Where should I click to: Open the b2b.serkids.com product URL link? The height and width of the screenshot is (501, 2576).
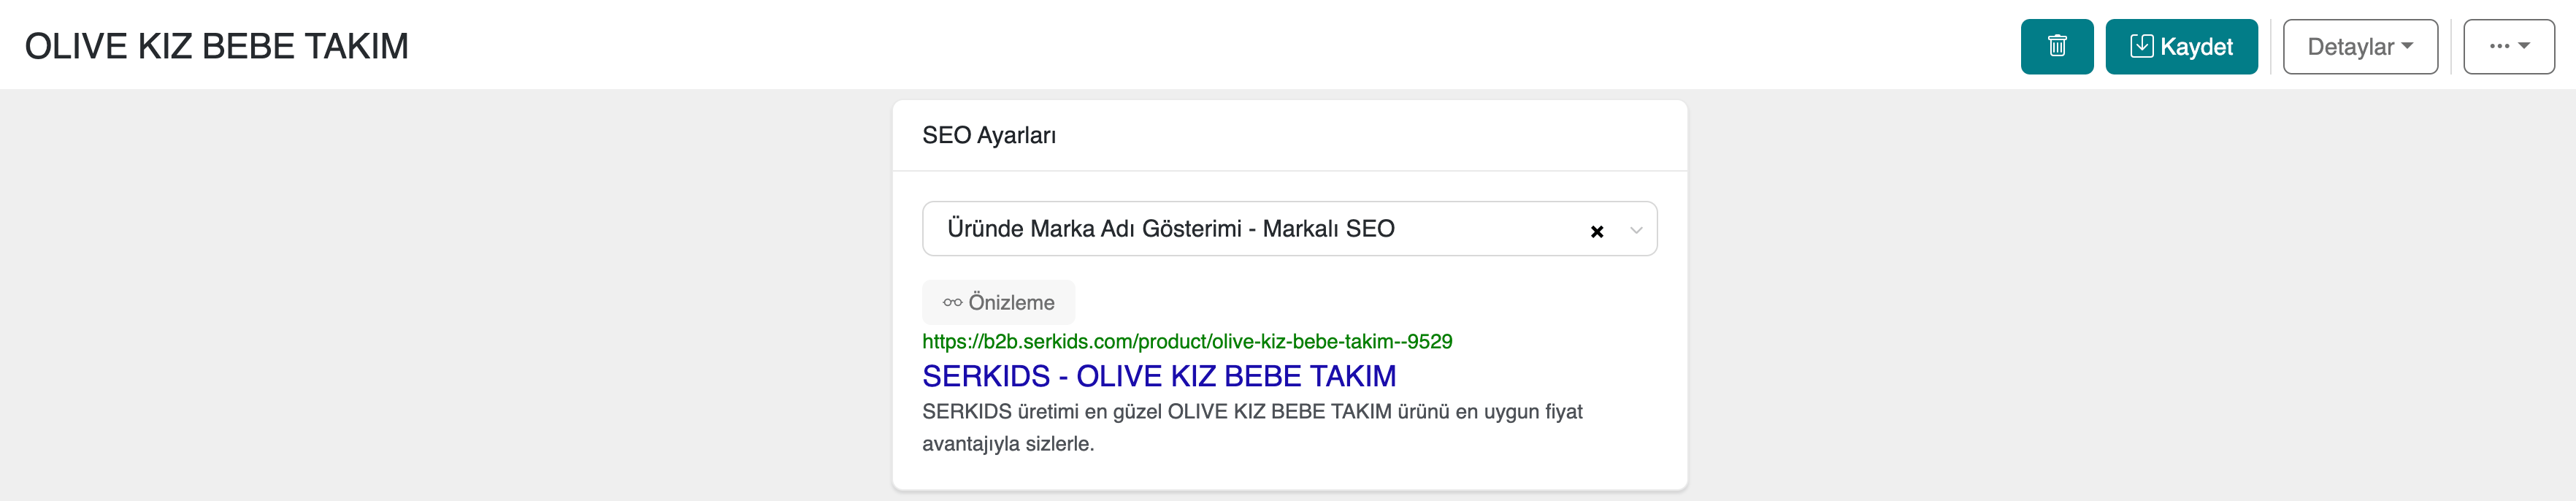tap(1187, 341)
